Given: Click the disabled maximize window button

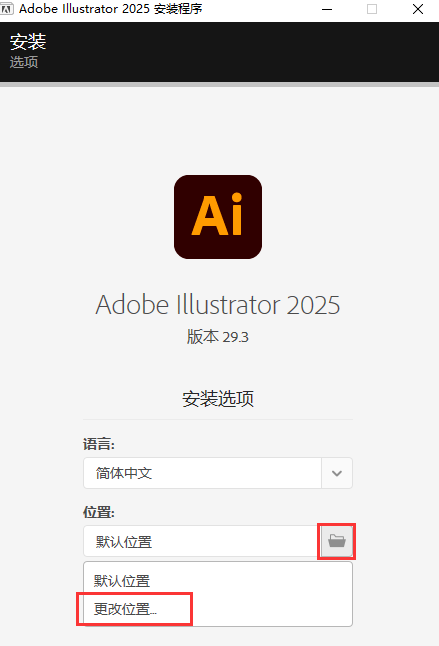Looking at the screenshot, I should point(372,9).
